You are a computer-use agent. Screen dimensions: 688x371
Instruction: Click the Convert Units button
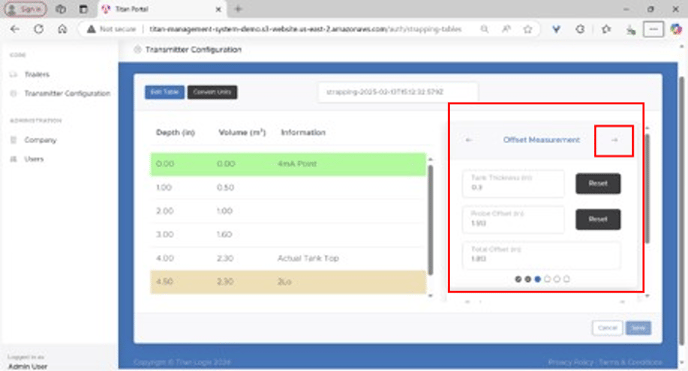click(x=212, y=92)
